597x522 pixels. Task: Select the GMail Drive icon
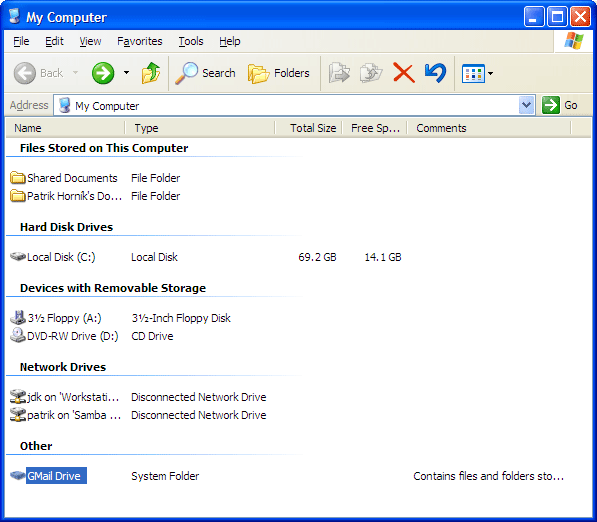pyautogui.click(x=18, y=475)
